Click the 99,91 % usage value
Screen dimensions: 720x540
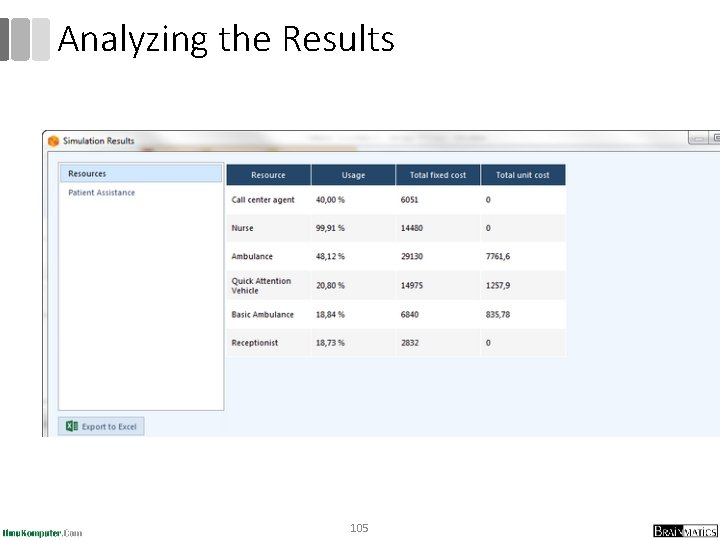[330, 228]
